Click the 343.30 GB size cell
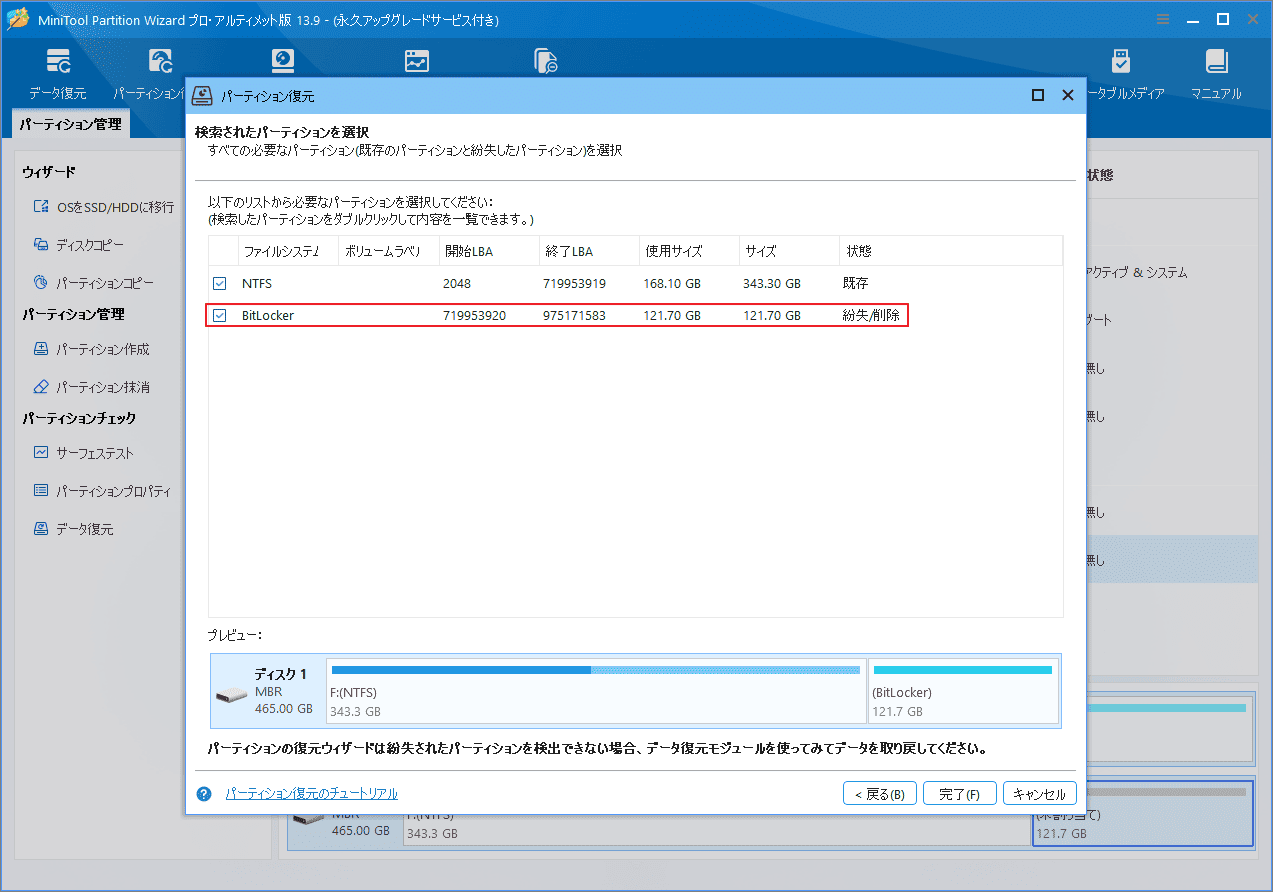 [772, 284]
